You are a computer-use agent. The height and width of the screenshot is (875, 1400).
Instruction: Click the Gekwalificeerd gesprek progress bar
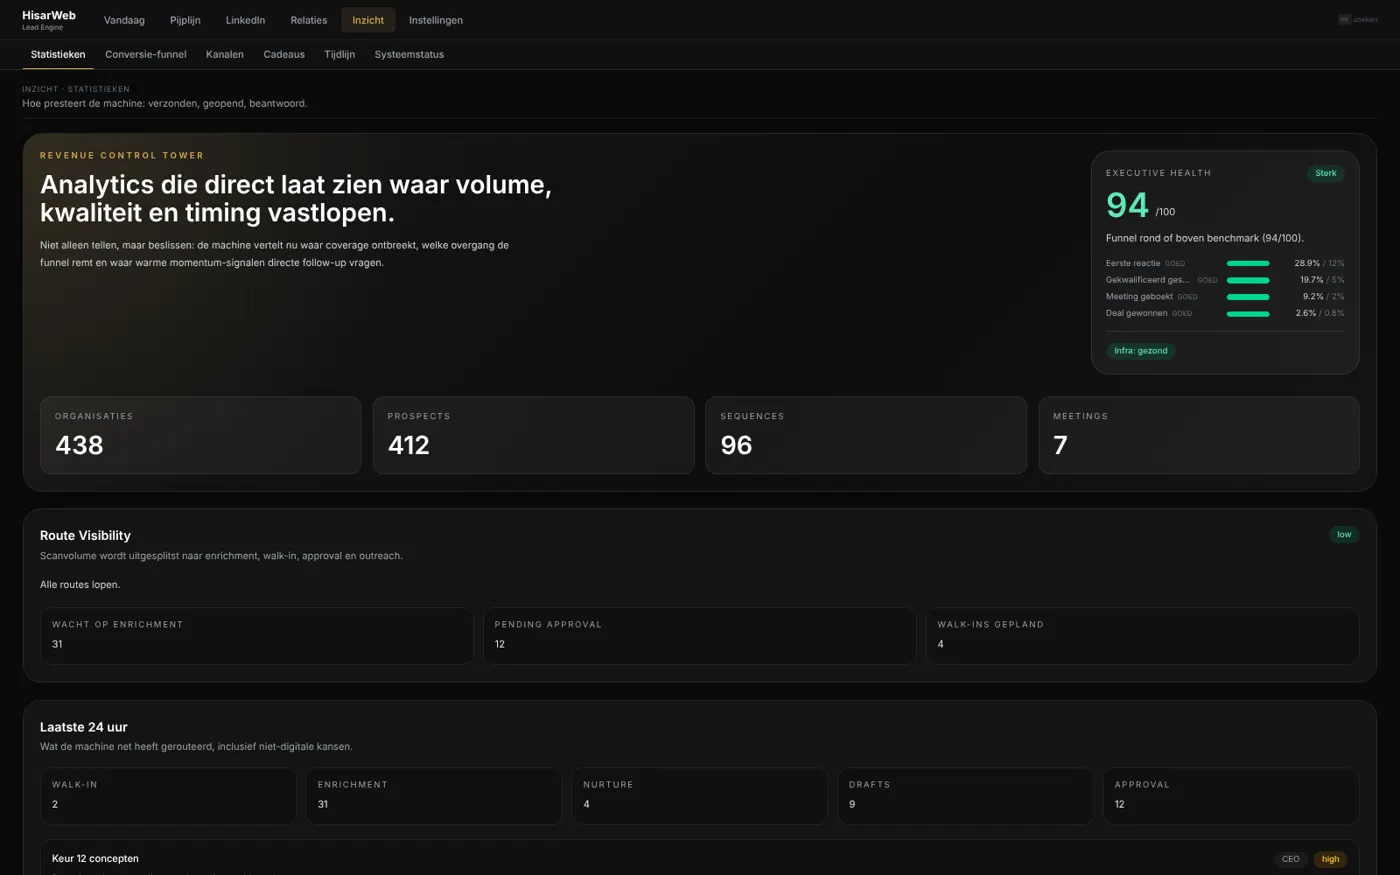click(x=1248, y=281)
